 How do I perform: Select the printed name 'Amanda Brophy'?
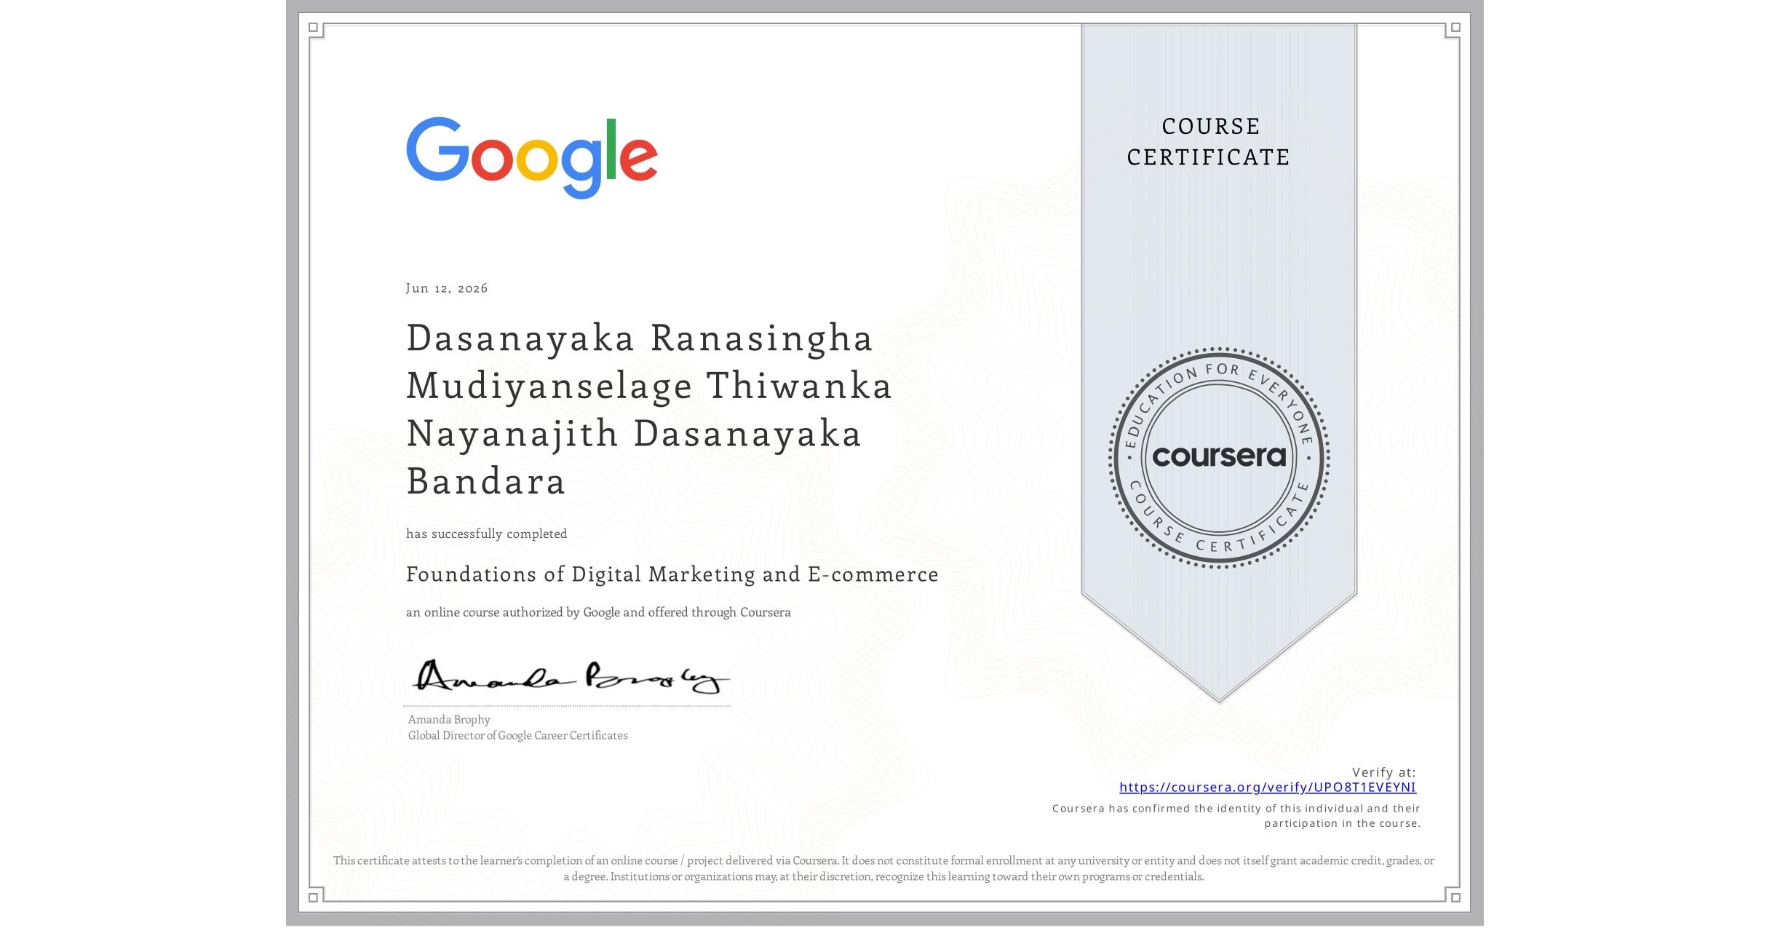(449, 719)
